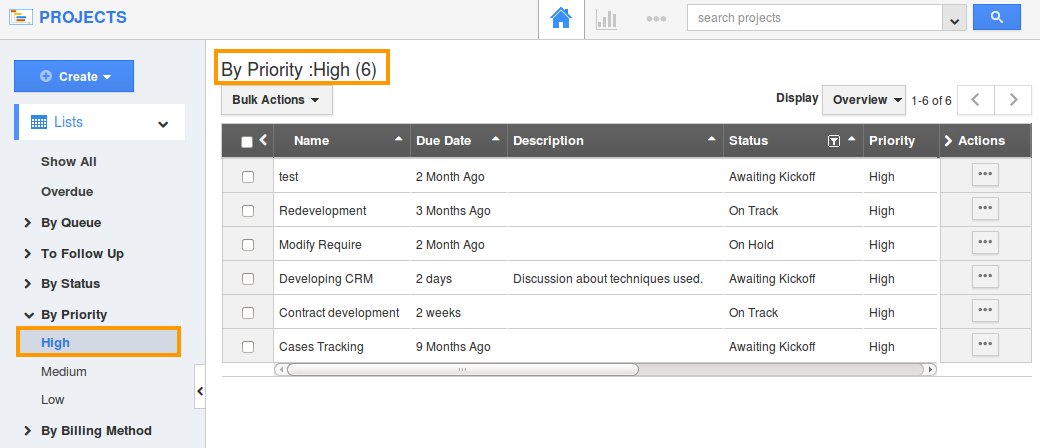
Task: Select Overdue in sidebar
Action: click(67, 192)
